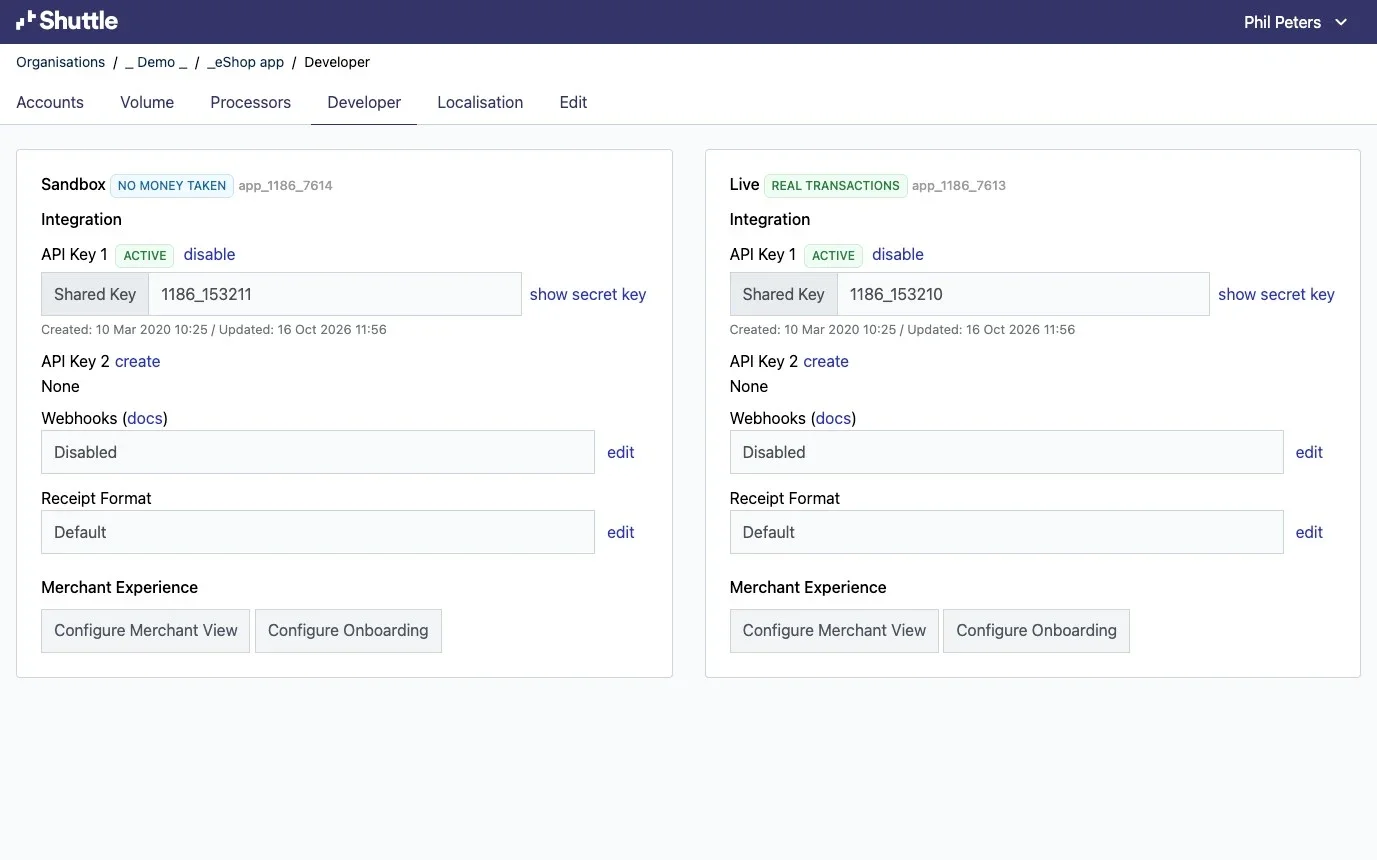Click the app_1186_7614 Sandbox ID

[285, 185]
